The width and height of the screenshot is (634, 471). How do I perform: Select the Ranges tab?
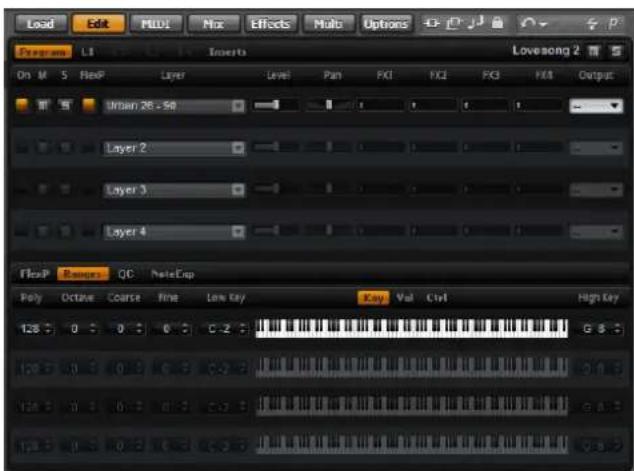tap(83, 274)
